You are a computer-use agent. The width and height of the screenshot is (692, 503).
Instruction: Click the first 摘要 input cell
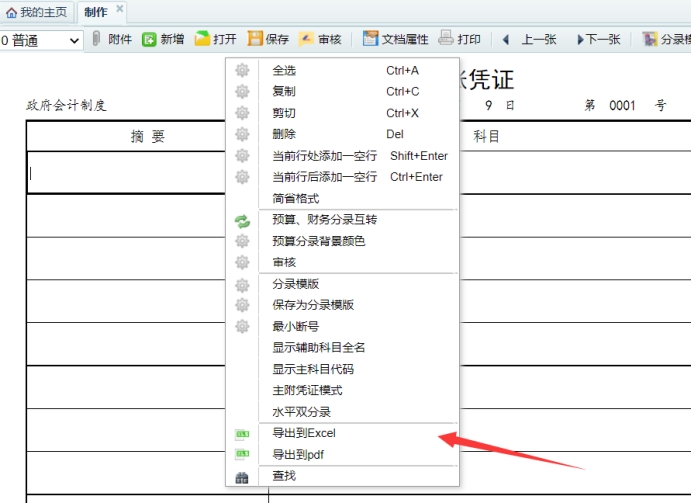coord(125,172)
